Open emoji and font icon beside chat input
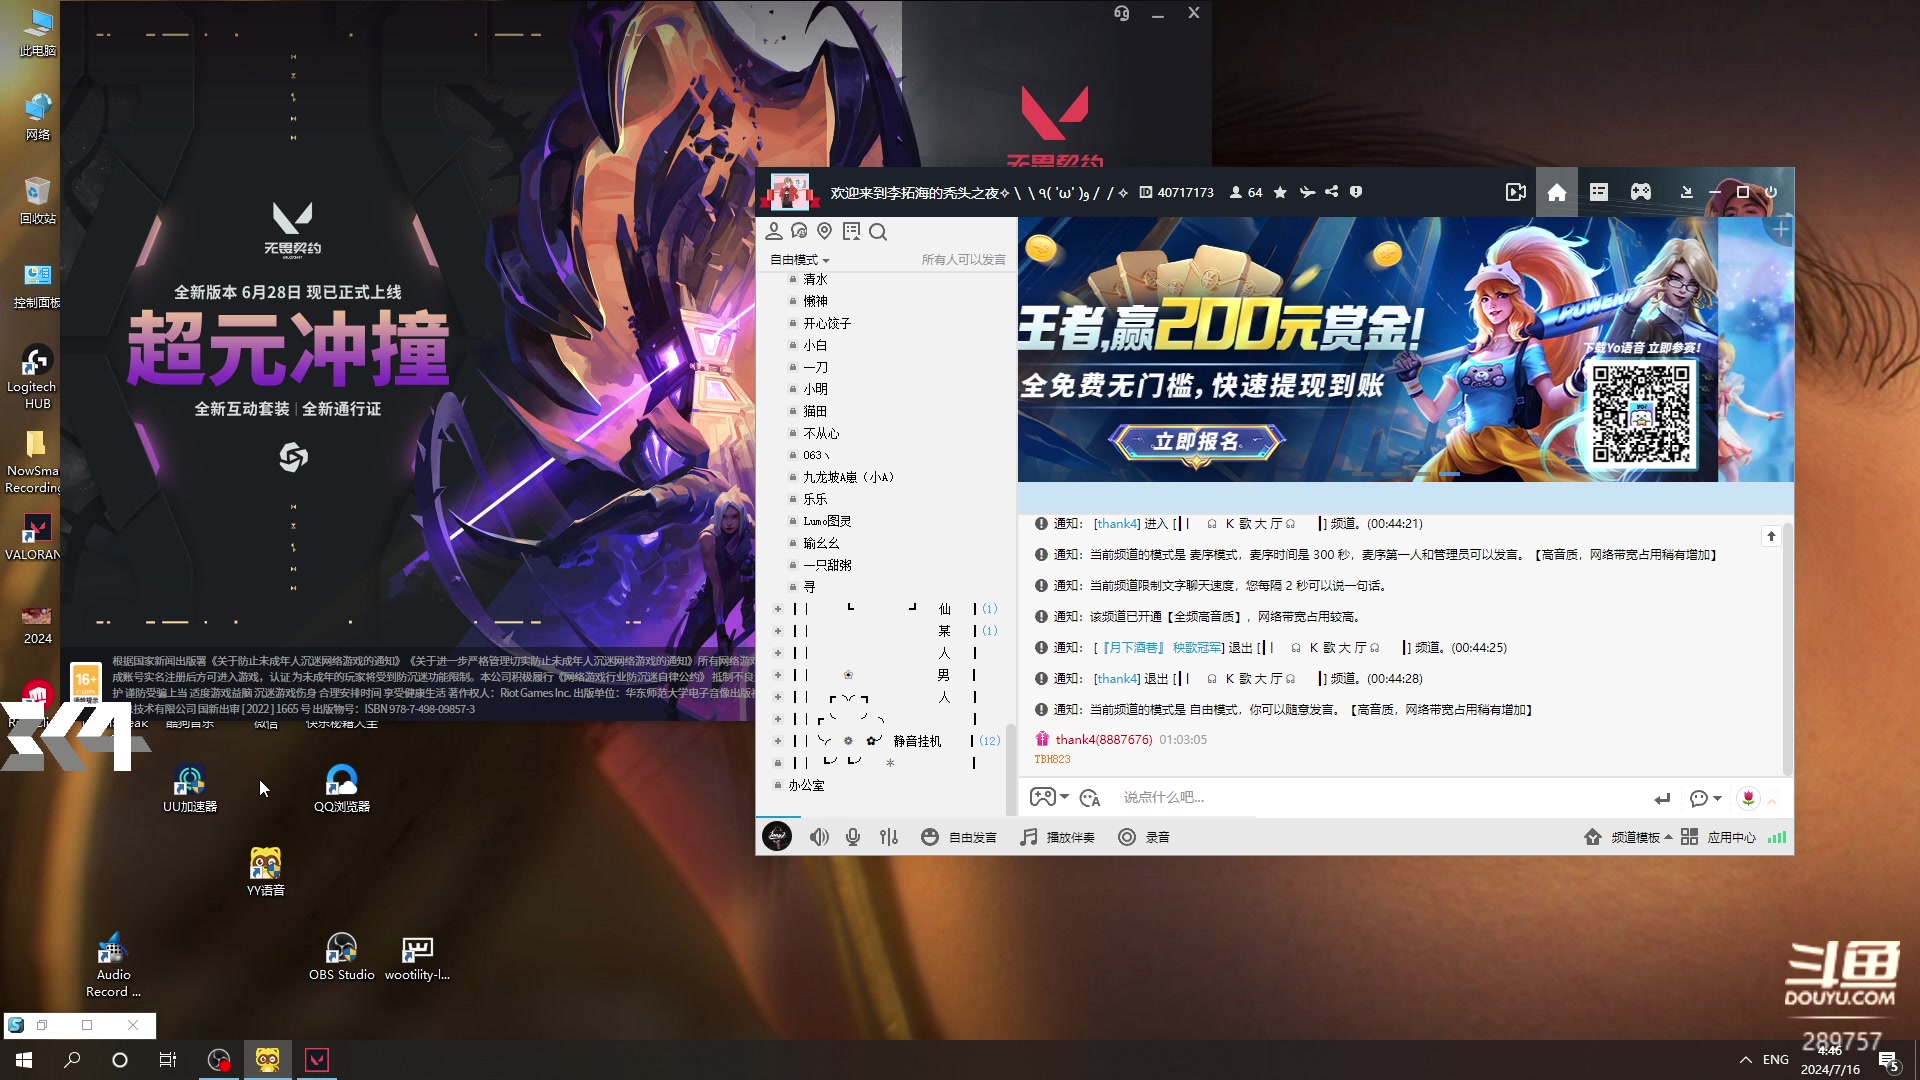The height and width of the screenshot is (1080, 1920). (1090, 798)
